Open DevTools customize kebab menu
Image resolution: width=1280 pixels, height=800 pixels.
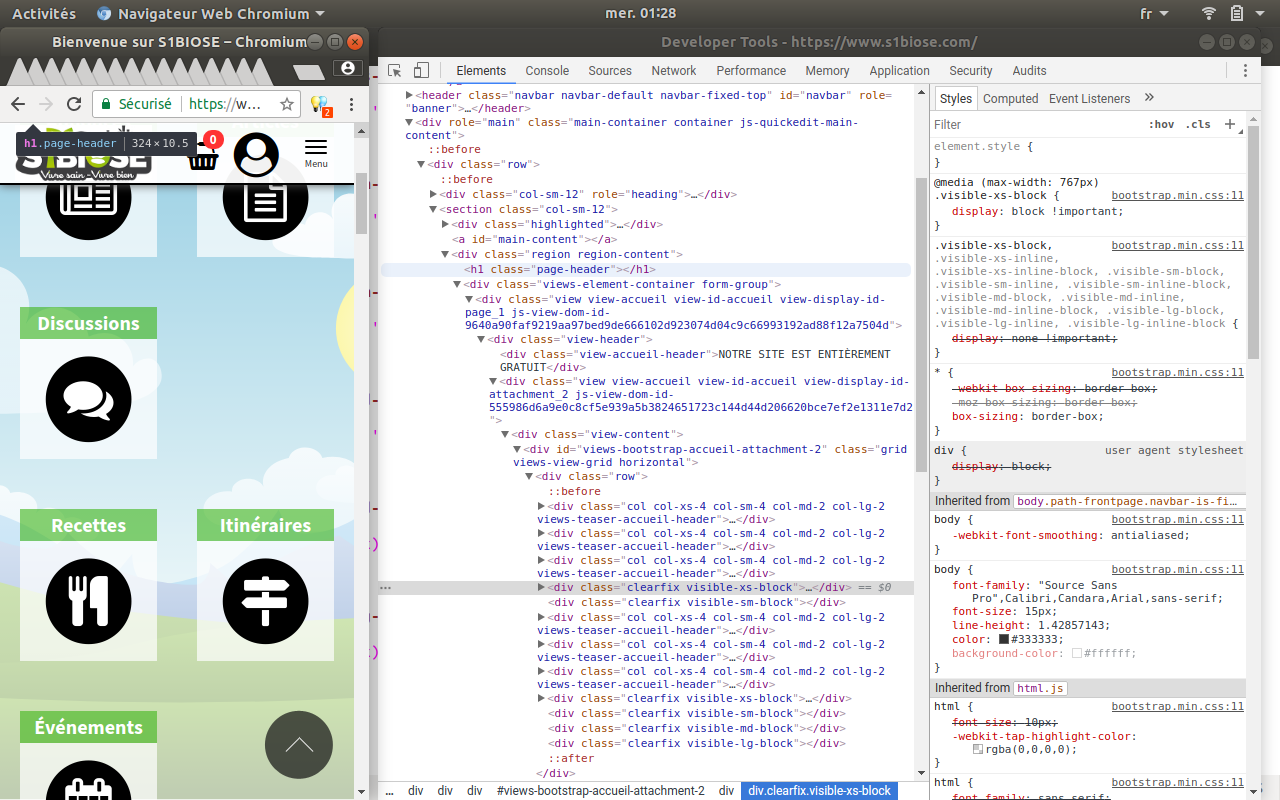point(1245,70)
